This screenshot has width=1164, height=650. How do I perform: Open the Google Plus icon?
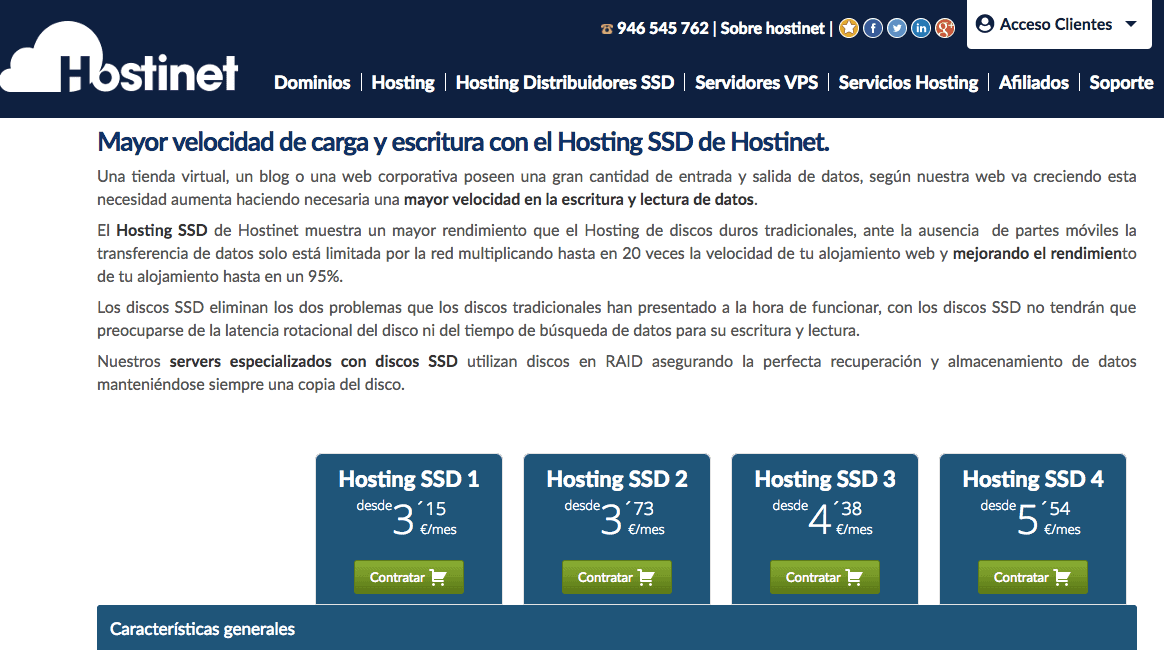(945, 28)
